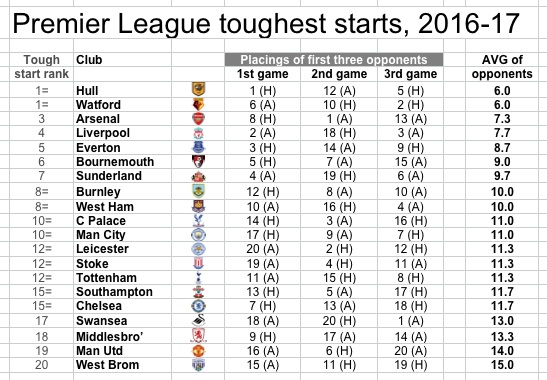Select West Brom's average 15.0 cell
Image resolution: width=547 pixels, height=380 pixels.
502,365
